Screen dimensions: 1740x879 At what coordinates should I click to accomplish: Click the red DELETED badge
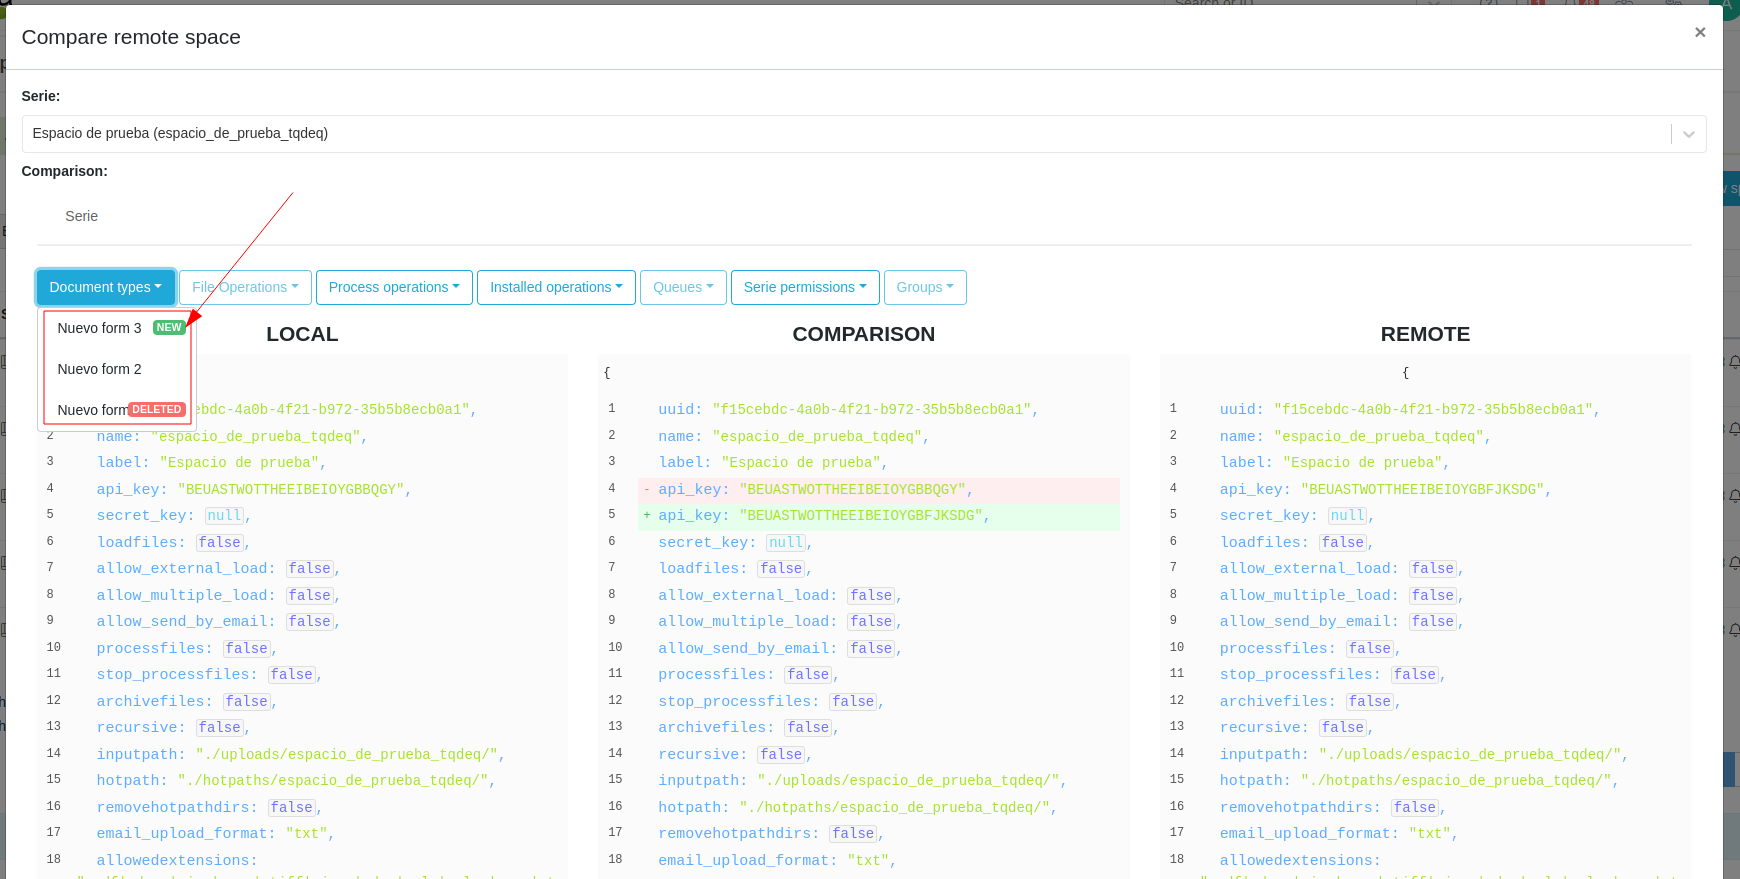point(157,410)
